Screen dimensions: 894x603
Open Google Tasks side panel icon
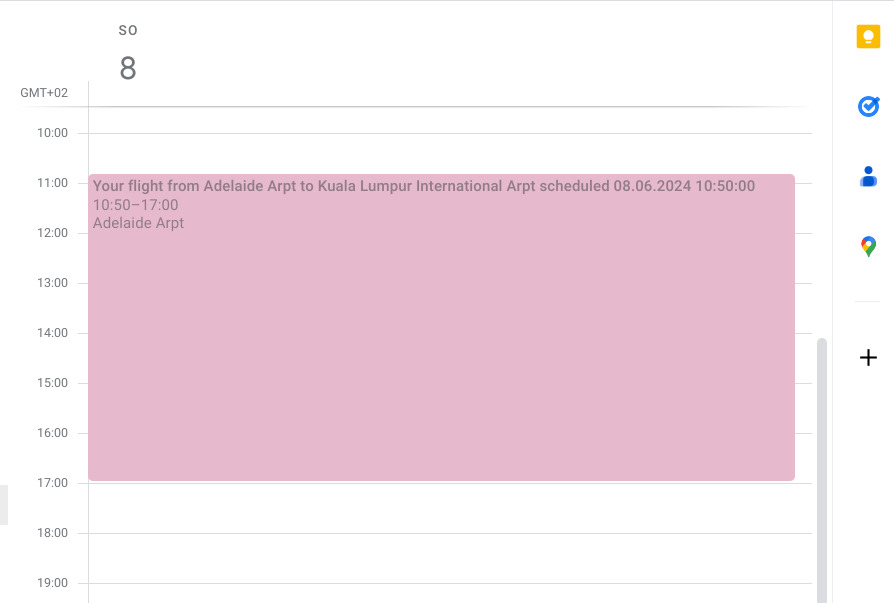tap(868, 107)
